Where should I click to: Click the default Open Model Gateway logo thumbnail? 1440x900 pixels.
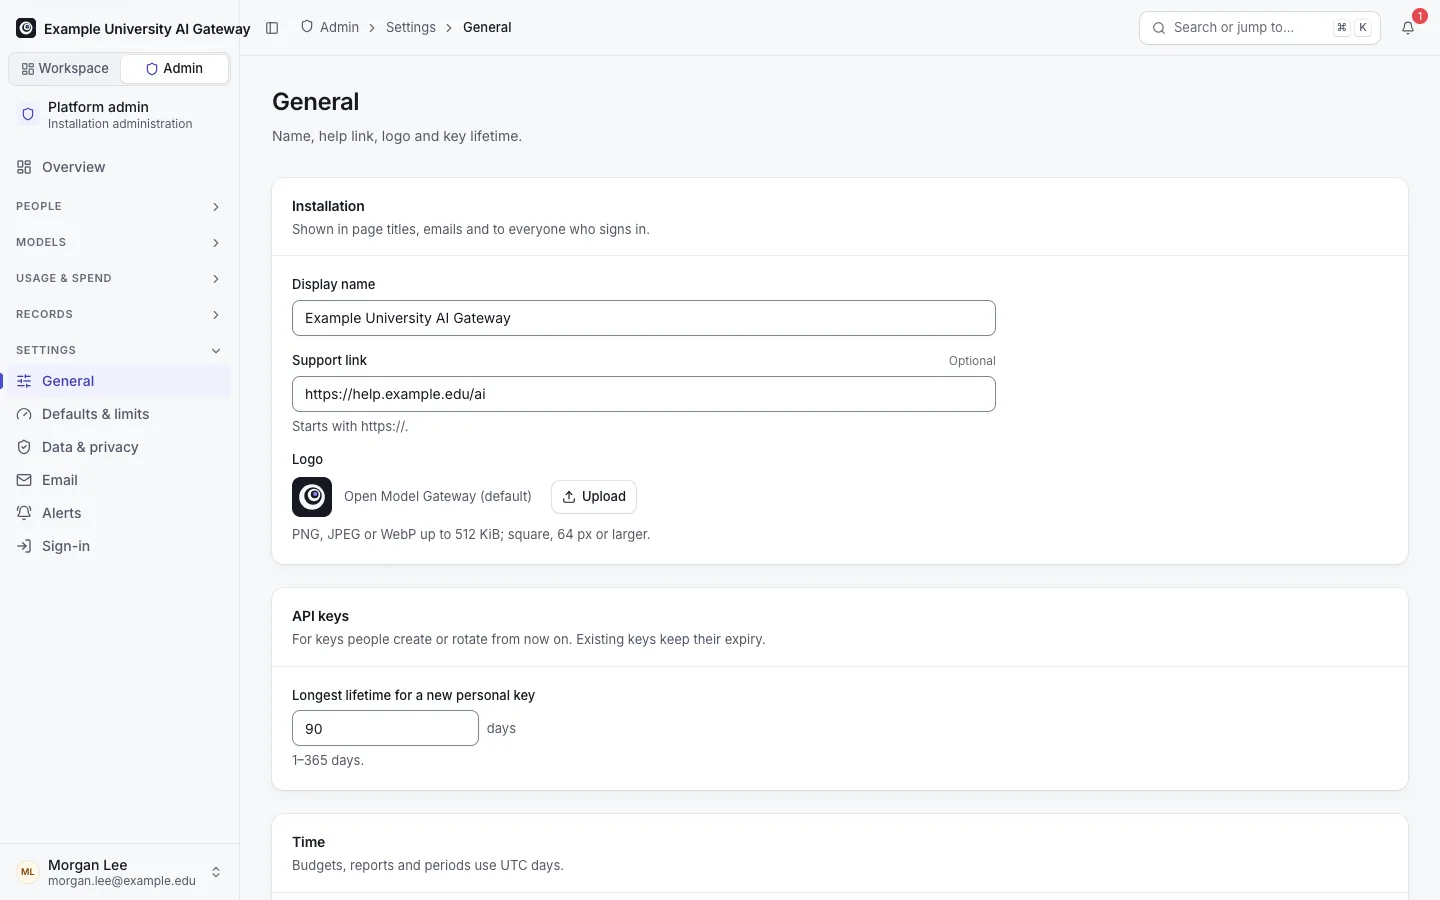pos(312,497)
